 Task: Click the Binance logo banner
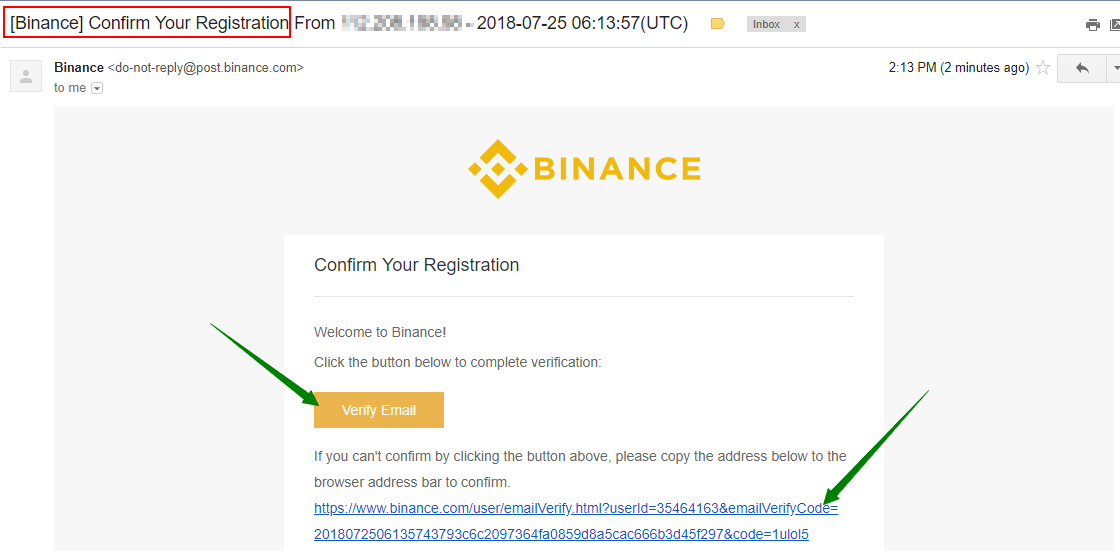point(584,169)
